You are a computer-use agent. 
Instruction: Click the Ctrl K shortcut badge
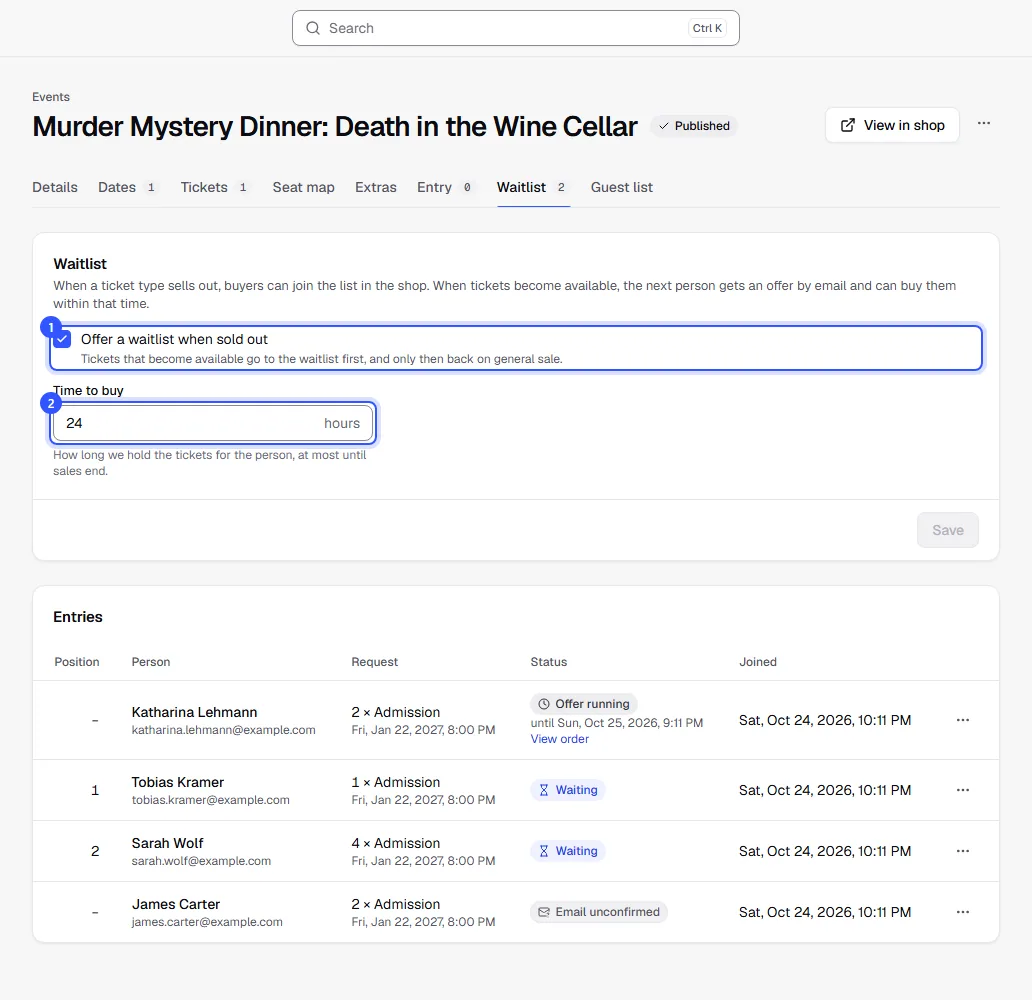[707, 28]
